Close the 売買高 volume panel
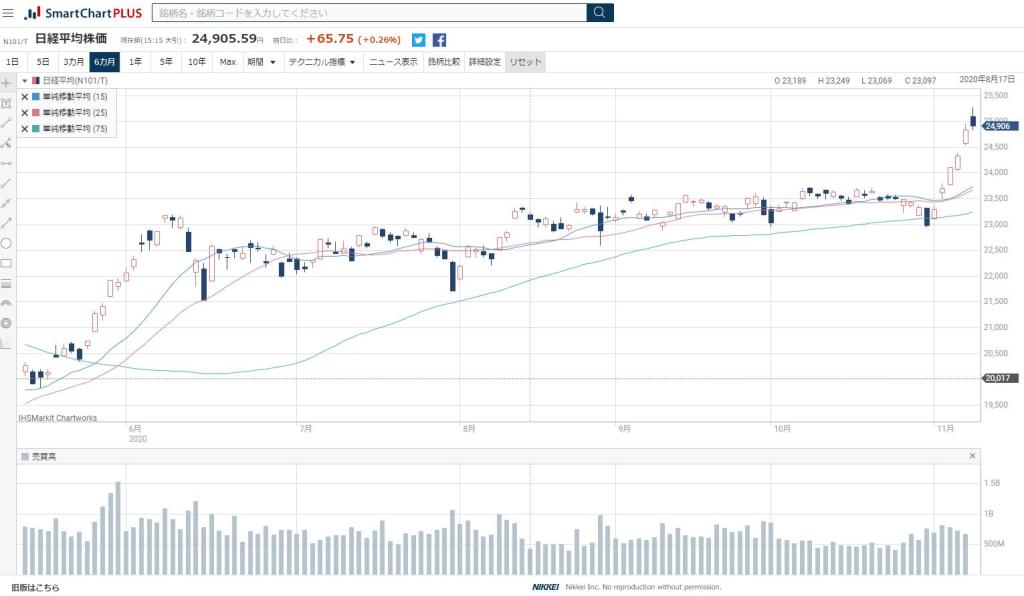1024x596 pixels. (x=972, y=456)
